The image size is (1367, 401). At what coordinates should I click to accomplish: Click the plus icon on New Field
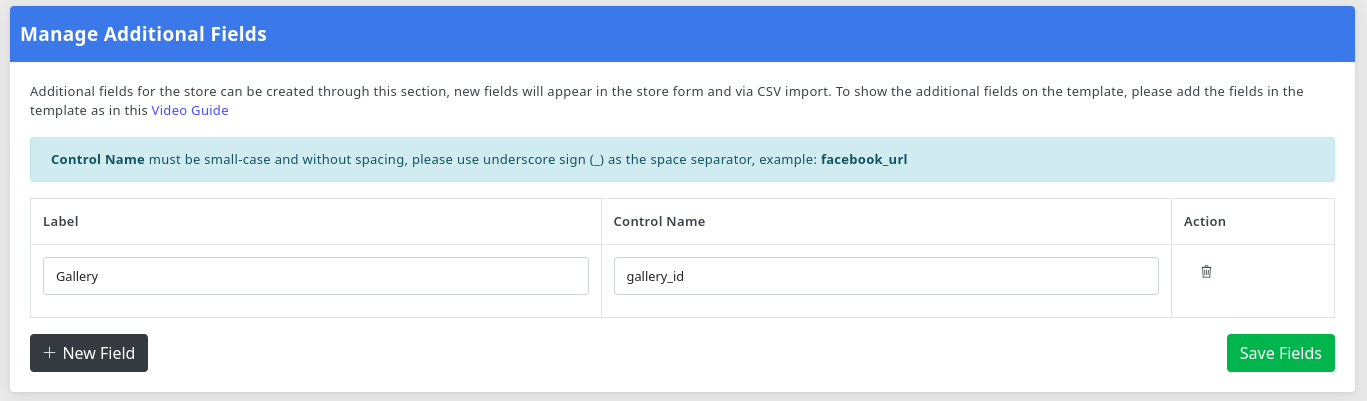(x=49, y=353)
